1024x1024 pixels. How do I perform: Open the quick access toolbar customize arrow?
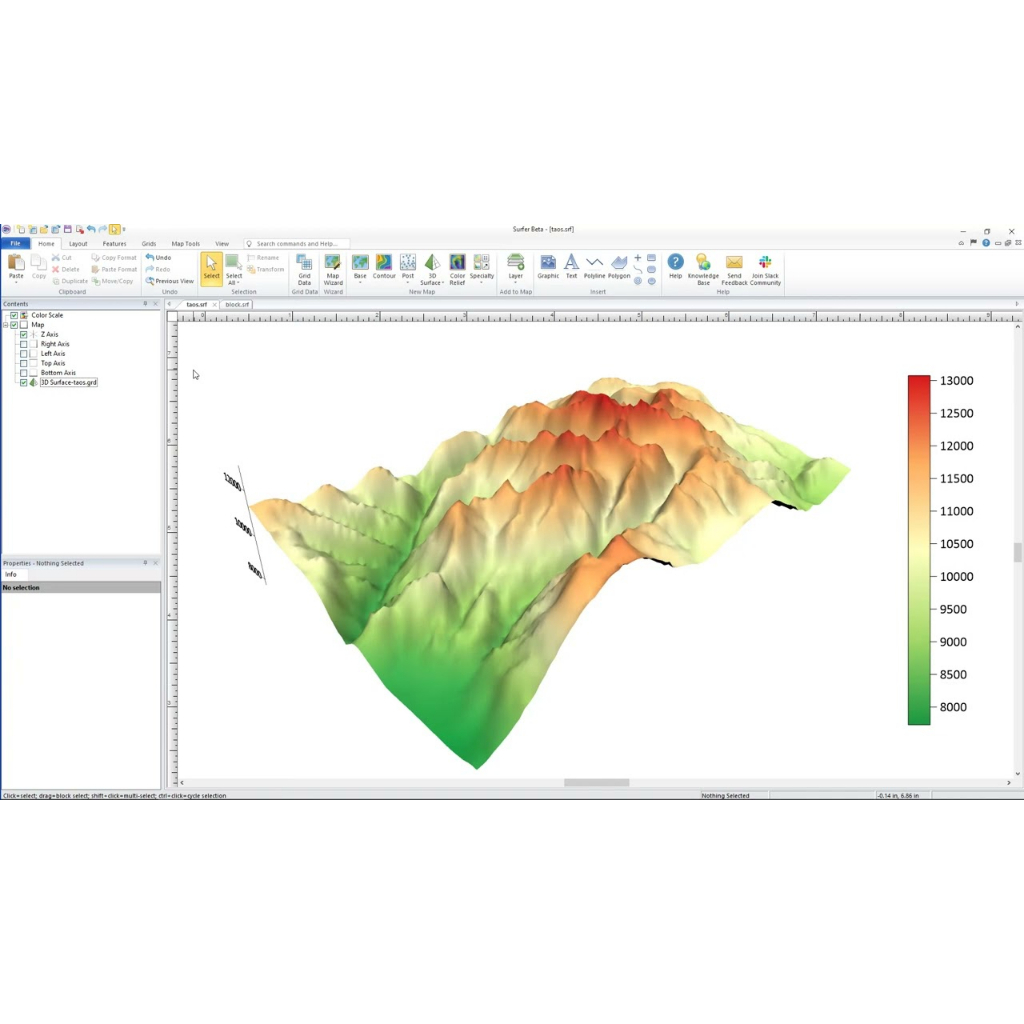(124, 229)
